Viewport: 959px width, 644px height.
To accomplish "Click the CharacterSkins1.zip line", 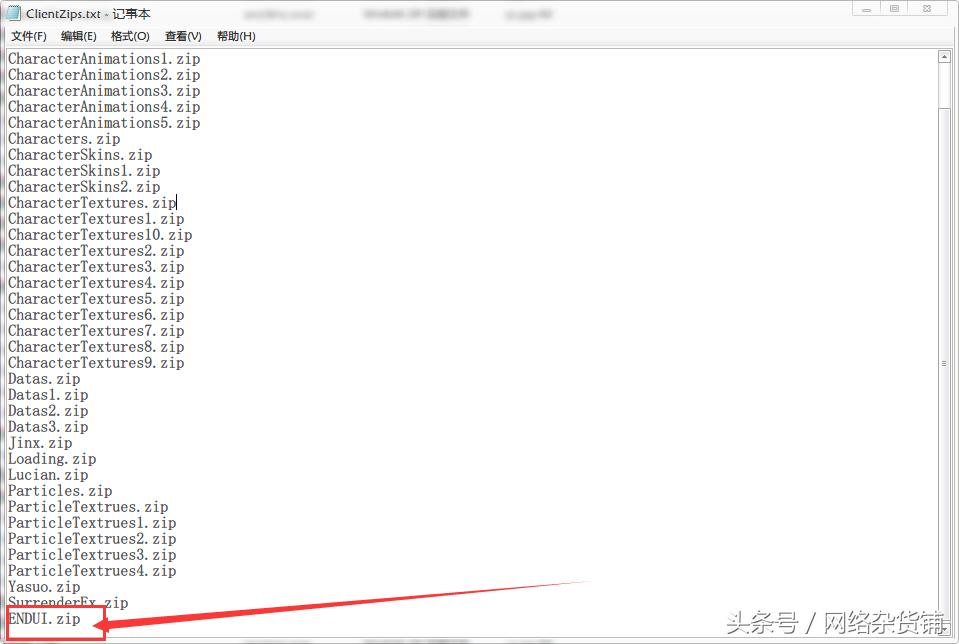I will tap(84, 171).
